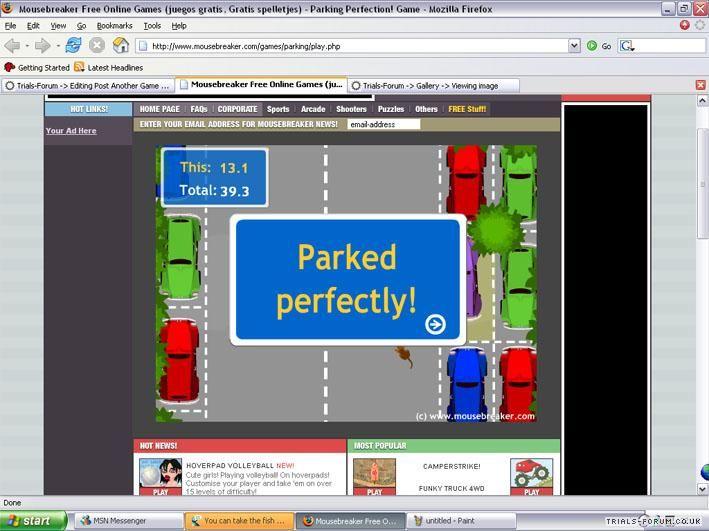Click the Stop loading icon
Viewport: 709px width, 531px height.
point(97,45)
